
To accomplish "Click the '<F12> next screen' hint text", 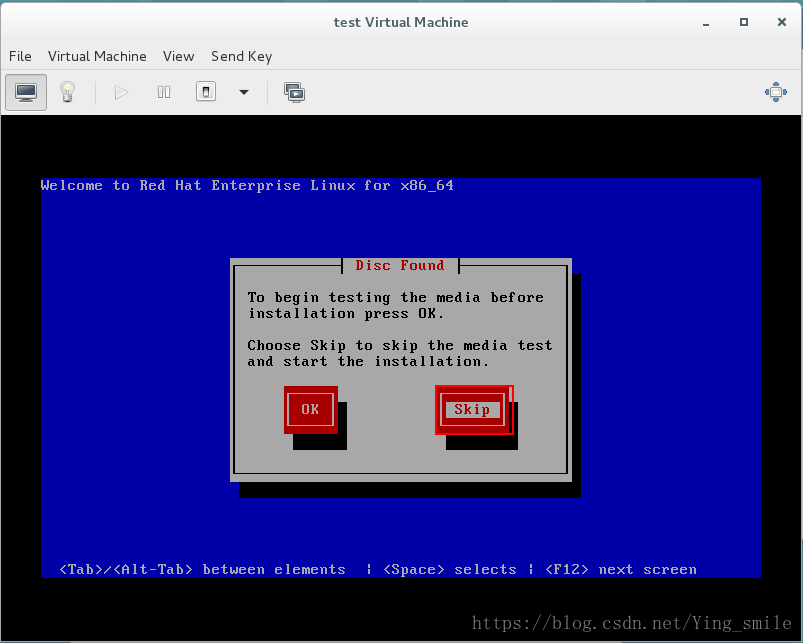I will point(621,569).
